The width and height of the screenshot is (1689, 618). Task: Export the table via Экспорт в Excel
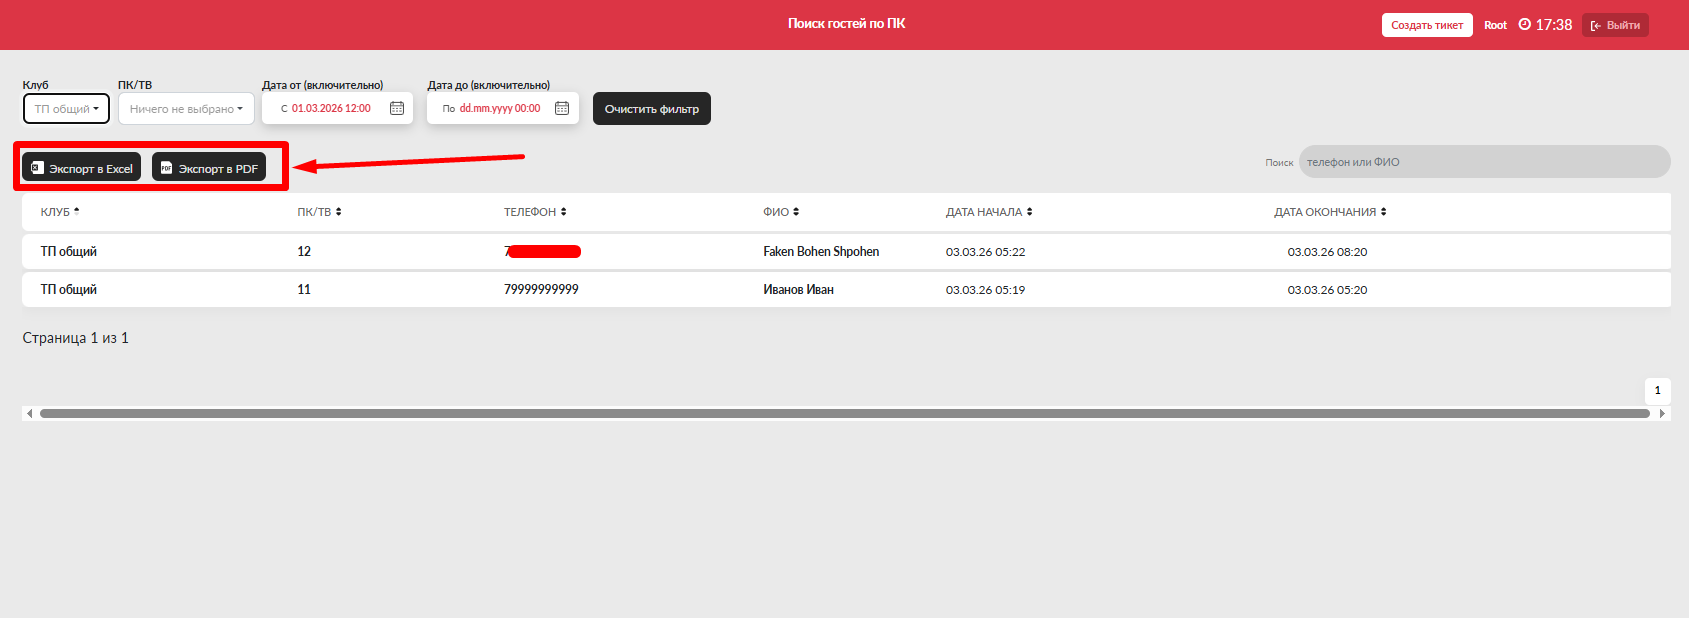coord(82,168)
